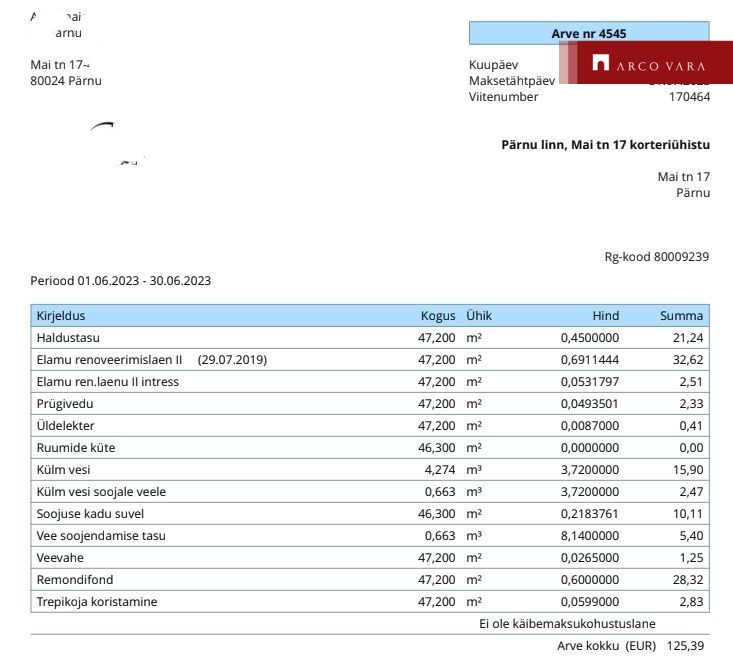Screen dimensions: 733x659
Task: Click 'Rg-kood 80009239'
Action: (x=657, y=257)
